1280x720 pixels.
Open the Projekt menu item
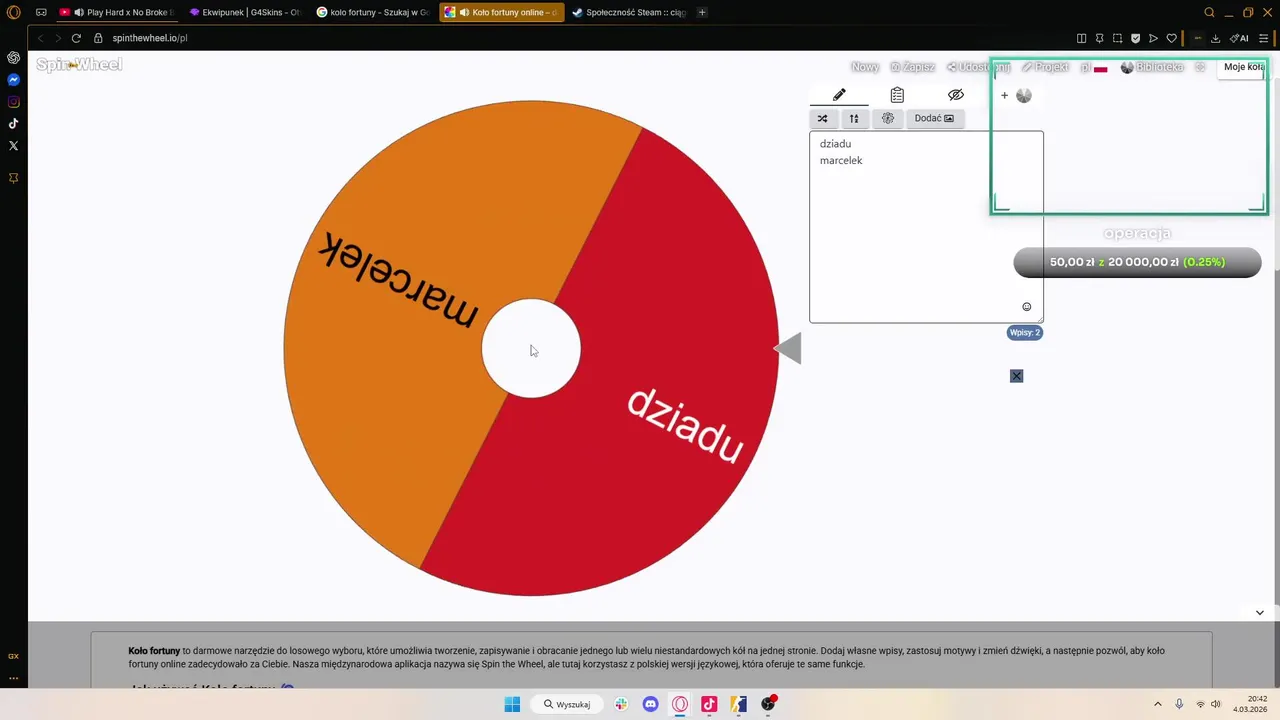pos(1045,67)
